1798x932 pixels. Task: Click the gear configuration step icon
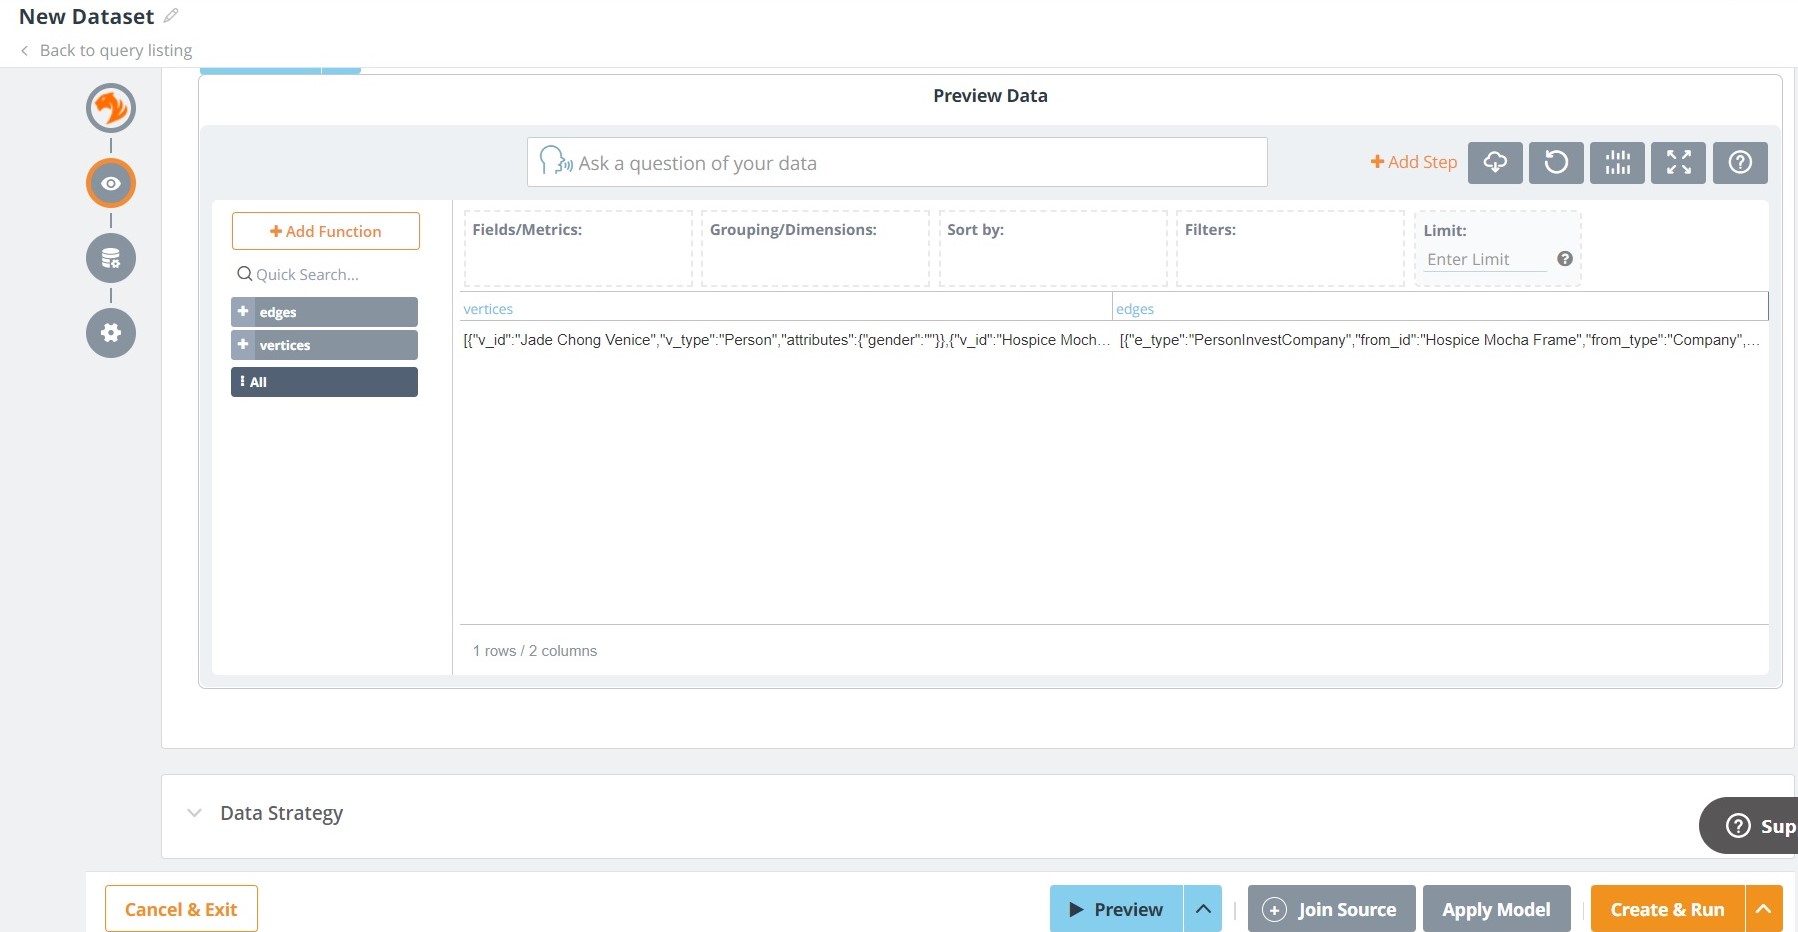tap(111, 333)
